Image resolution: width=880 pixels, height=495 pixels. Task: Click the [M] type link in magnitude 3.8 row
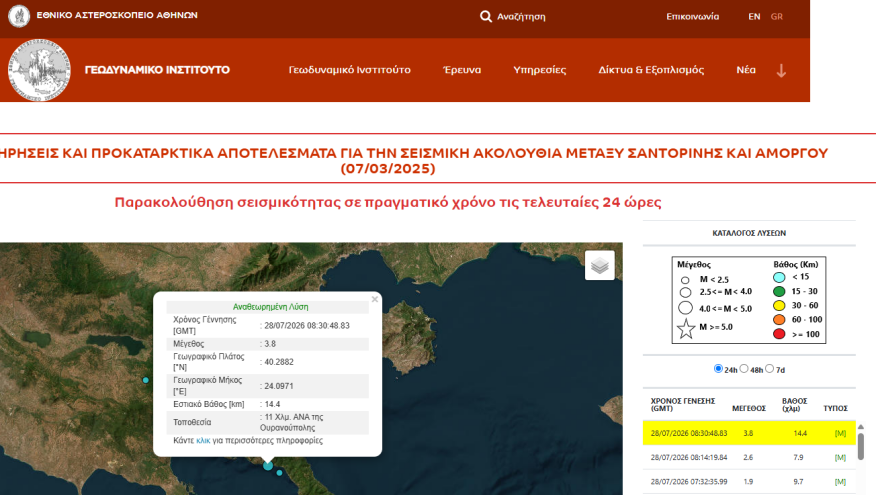coord(840,433)
